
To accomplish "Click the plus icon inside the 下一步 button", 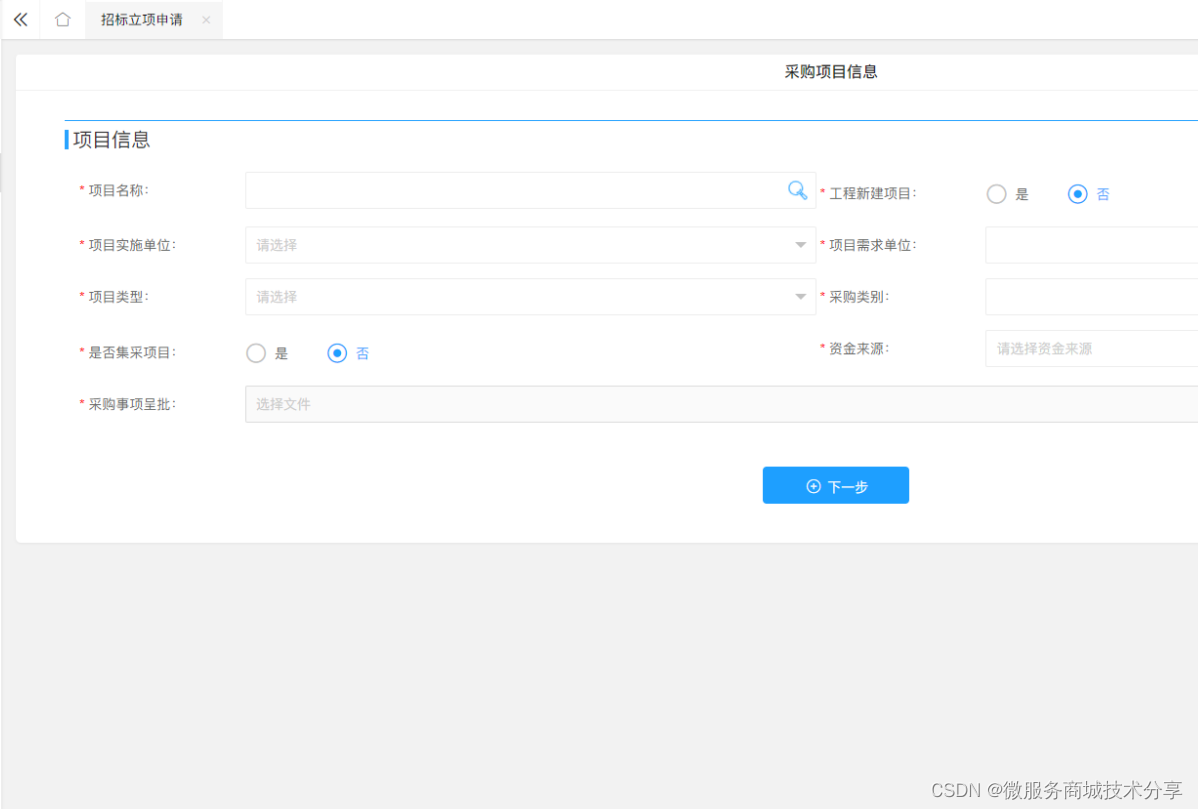I will [x=813, y=485].
